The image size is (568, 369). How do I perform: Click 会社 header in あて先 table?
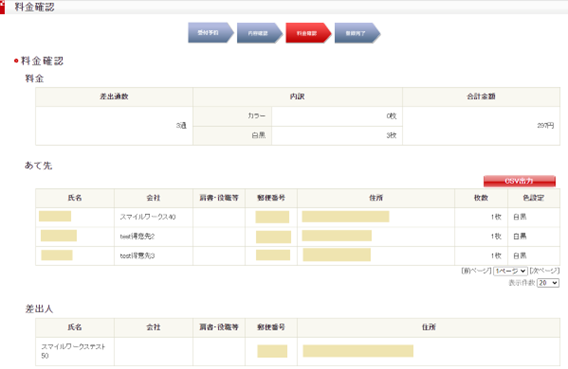pos(154,198)
